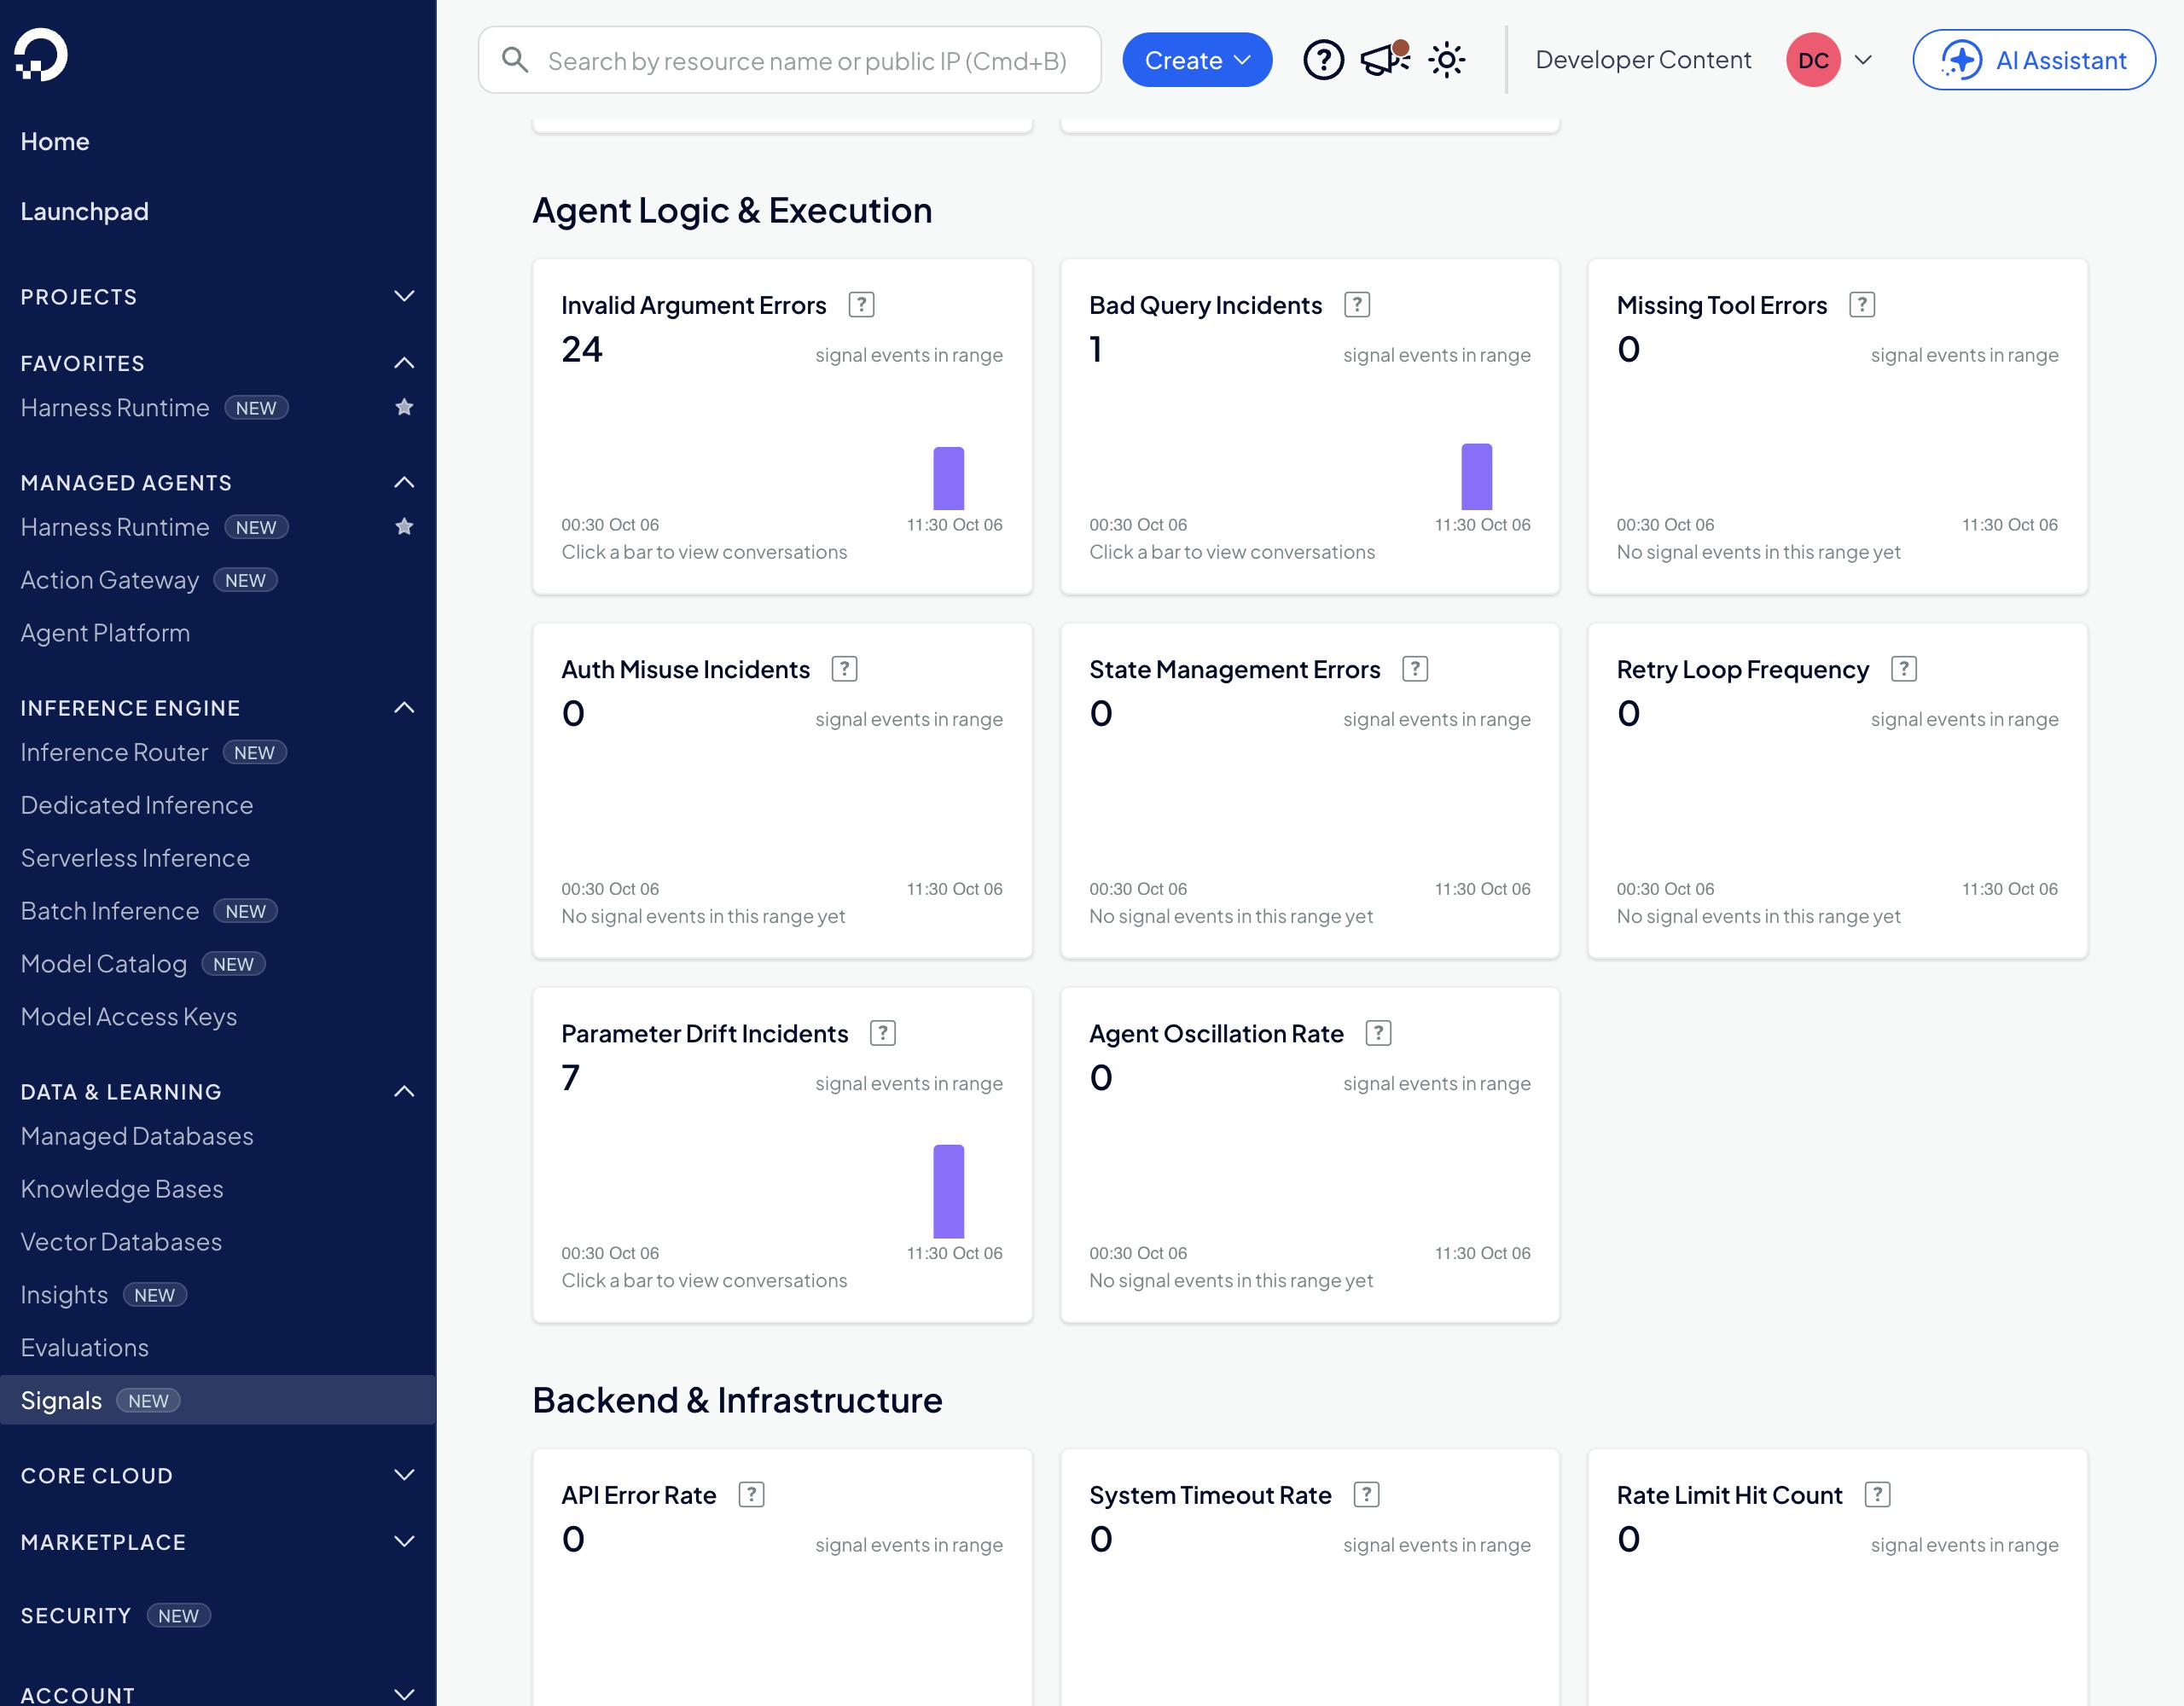This screenshot has height=1706, width=2184.
Task: Collapse the Data & Learning section
Action: click(x=217, y=1092)
